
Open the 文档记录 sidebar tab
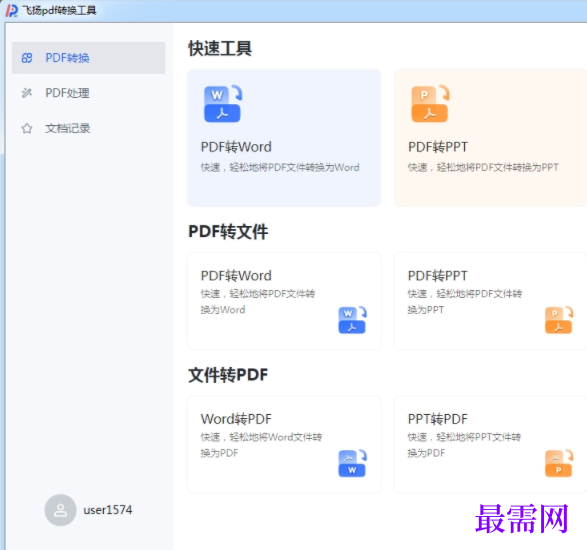pyautogui.click(x=88, y=128)
